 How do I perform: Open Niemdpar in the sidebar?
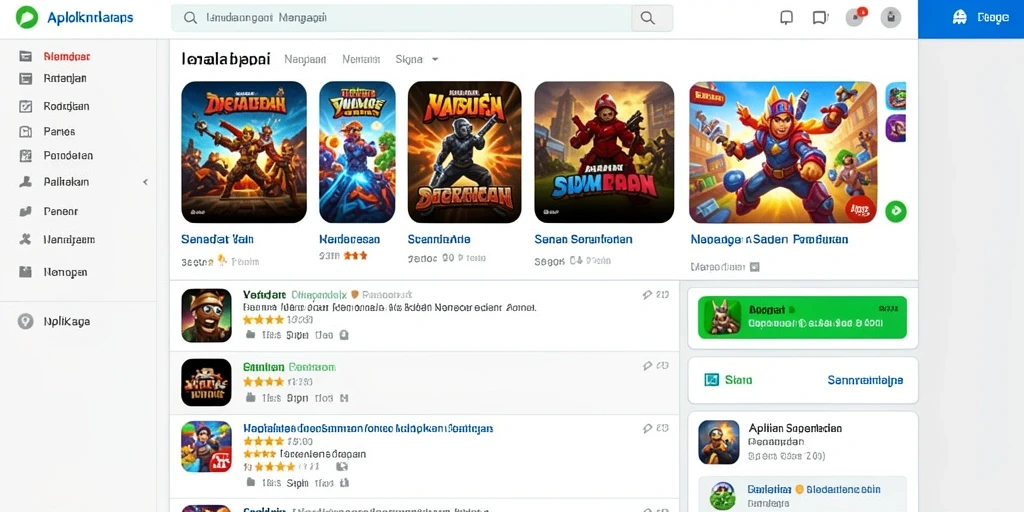tap(67, 56)
